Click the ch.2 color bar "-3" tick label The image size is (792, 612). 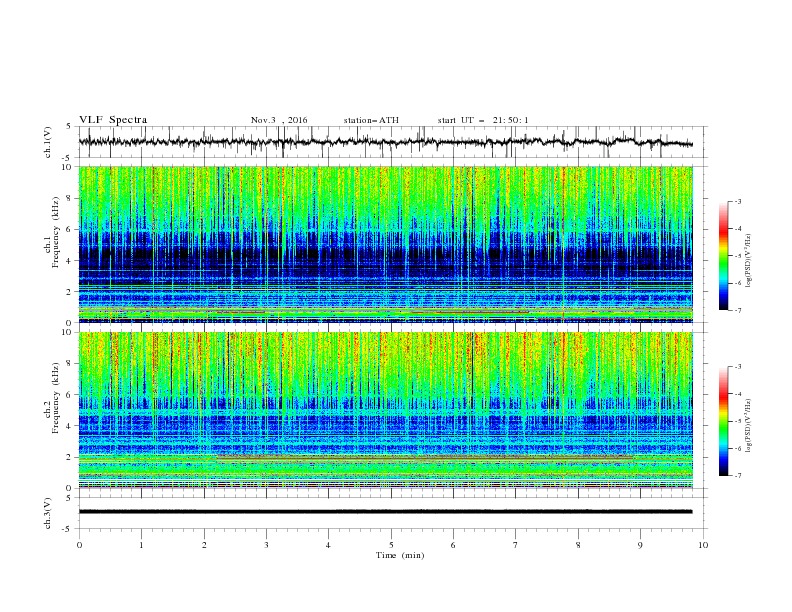click(737, 367)
